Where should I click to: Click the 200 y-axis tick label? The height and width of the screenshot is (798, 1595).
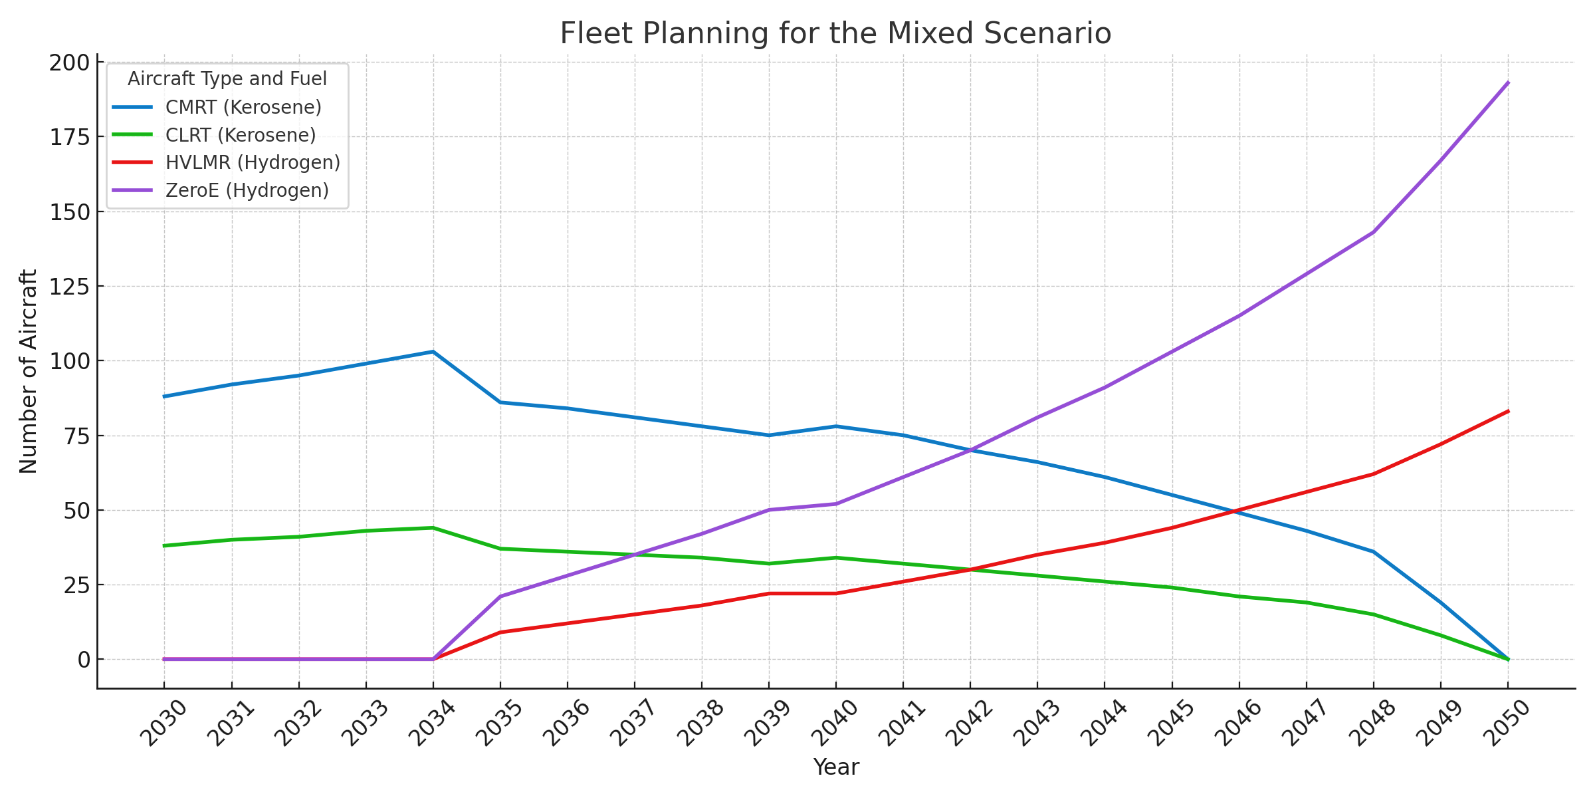[69, 63]
